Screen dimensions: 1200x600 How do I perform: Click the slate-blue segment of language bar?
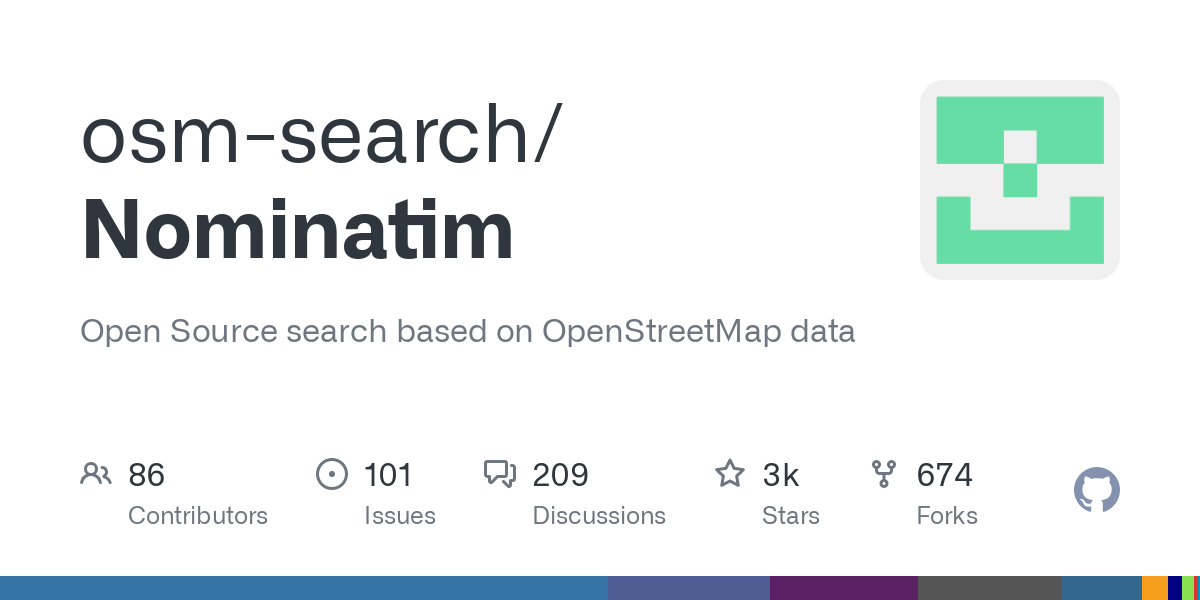(x=689, y=588)
